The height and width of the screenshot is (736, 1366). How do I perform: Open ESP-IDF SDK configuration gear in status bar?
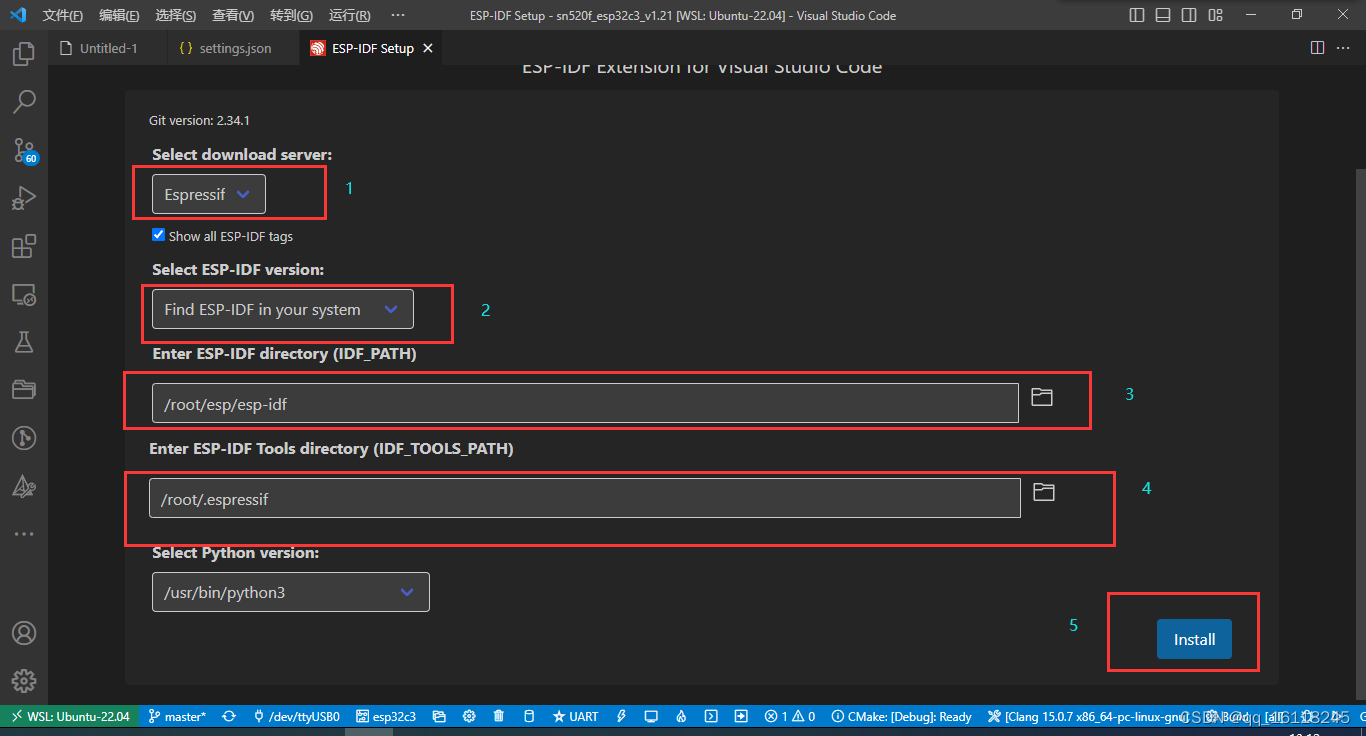tap(469, 716)
